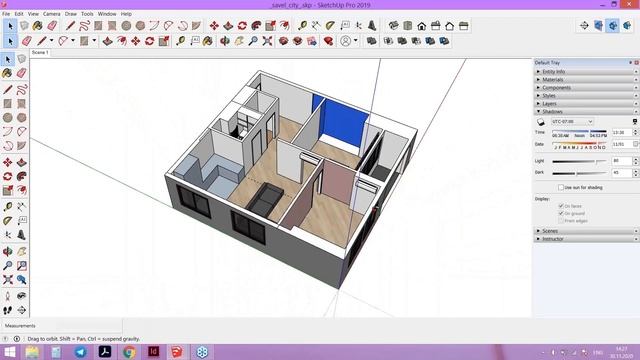This screenshot has width=640, height=360.
Task: Open Telegram from the taskbar
Action: tap(80, 352)
